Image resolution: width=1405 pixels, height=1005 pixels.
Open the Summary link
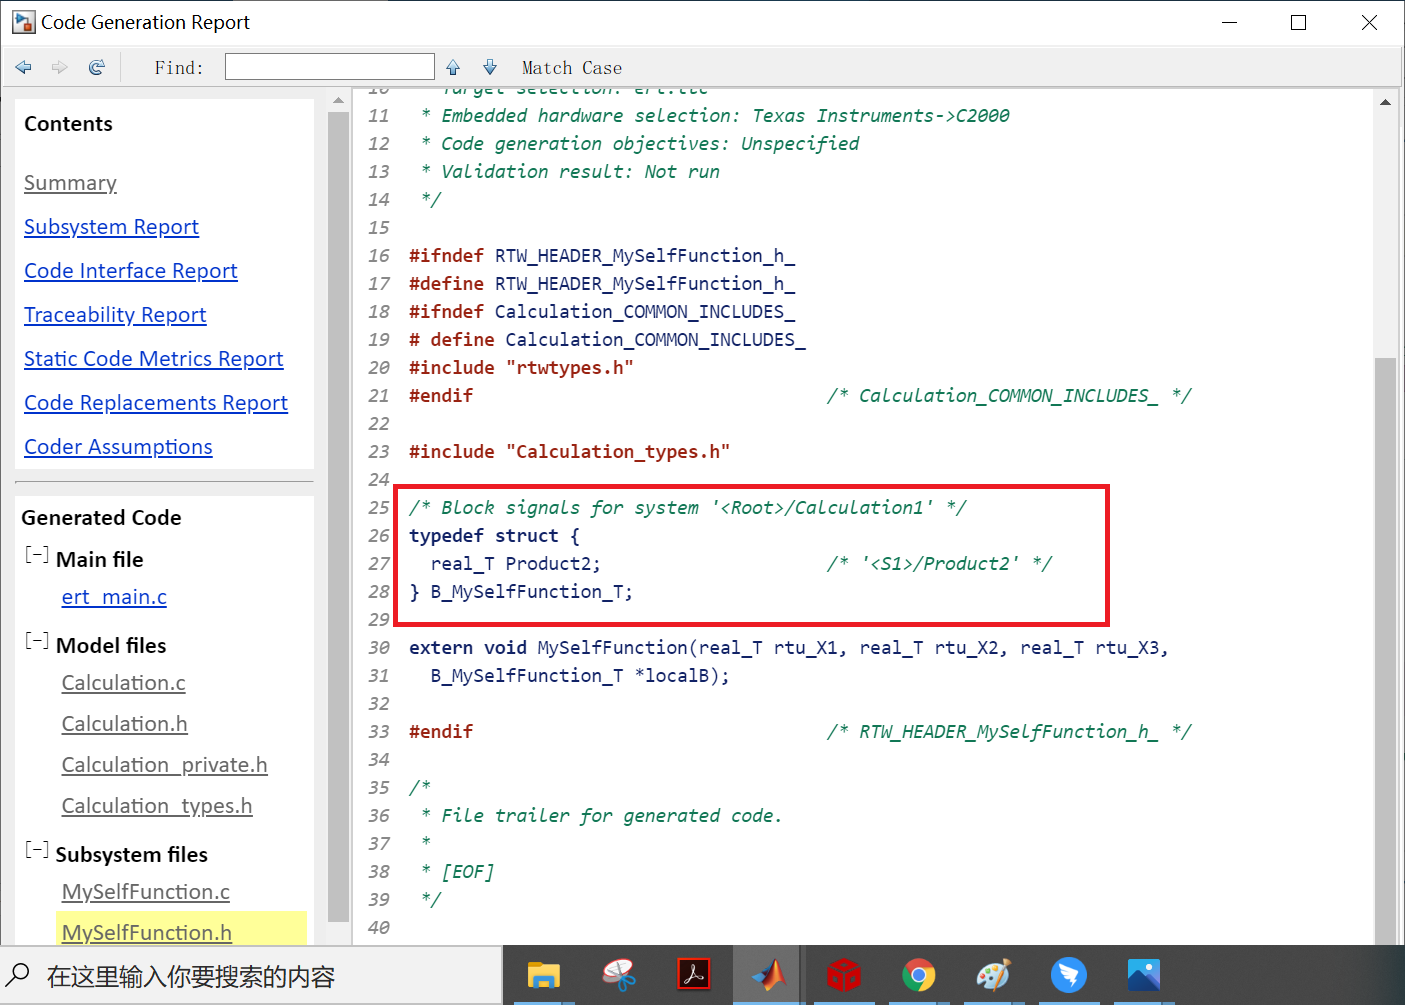pyautogui.click(x=70, y=183)
